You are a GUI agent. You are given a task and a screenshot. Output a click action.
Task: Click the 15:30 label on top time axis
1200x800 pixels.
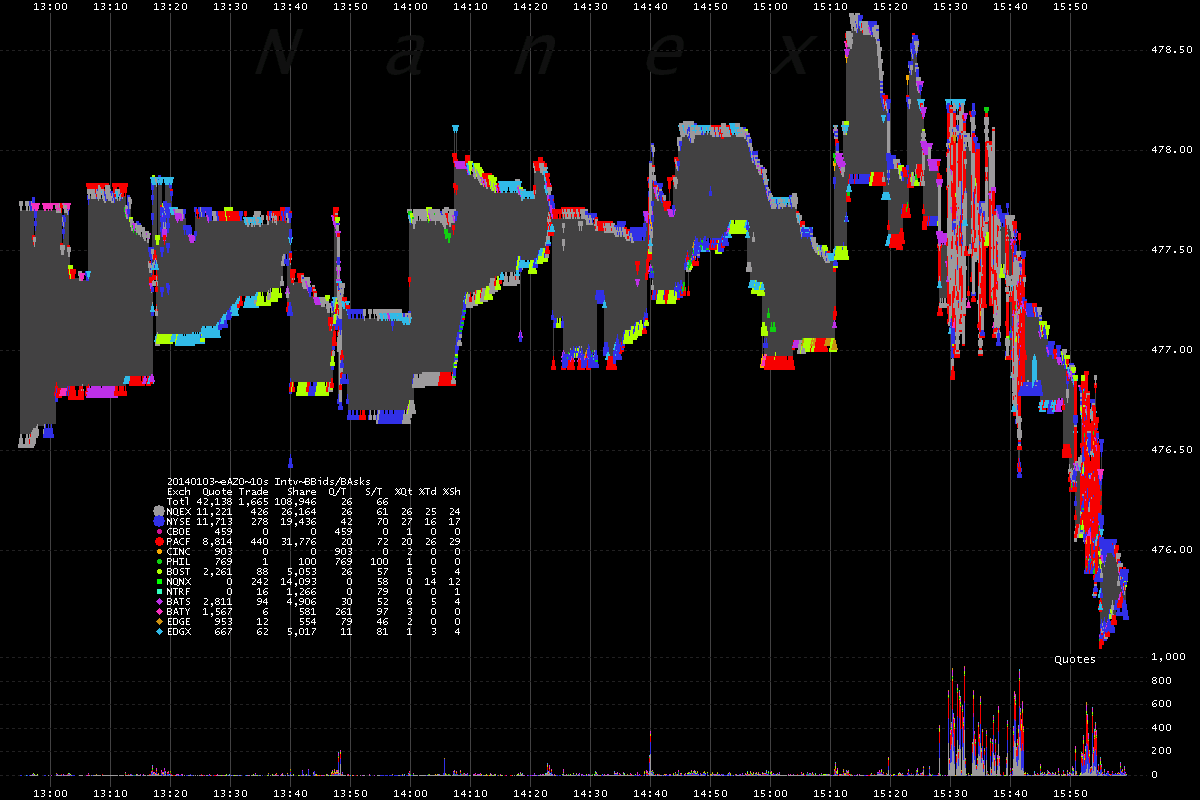coord(950,6)
